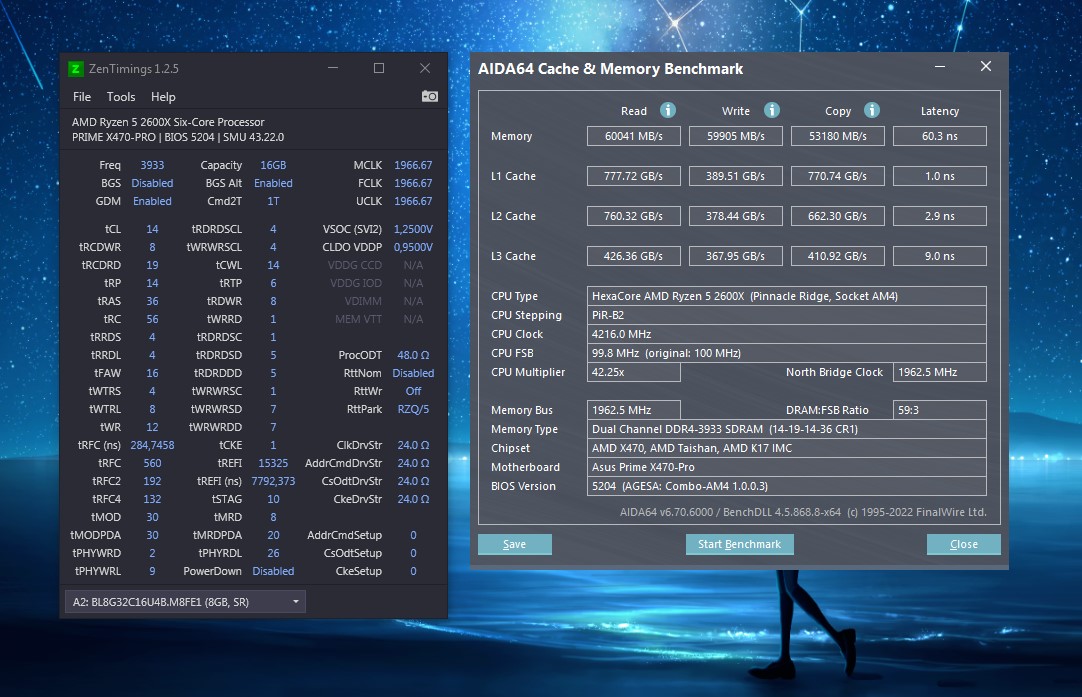The width and height of the screenshot is (1082, 697).
Task: Click the North Bridge Clock value 1962.5 MHz
Action: (x=940, y=372)
